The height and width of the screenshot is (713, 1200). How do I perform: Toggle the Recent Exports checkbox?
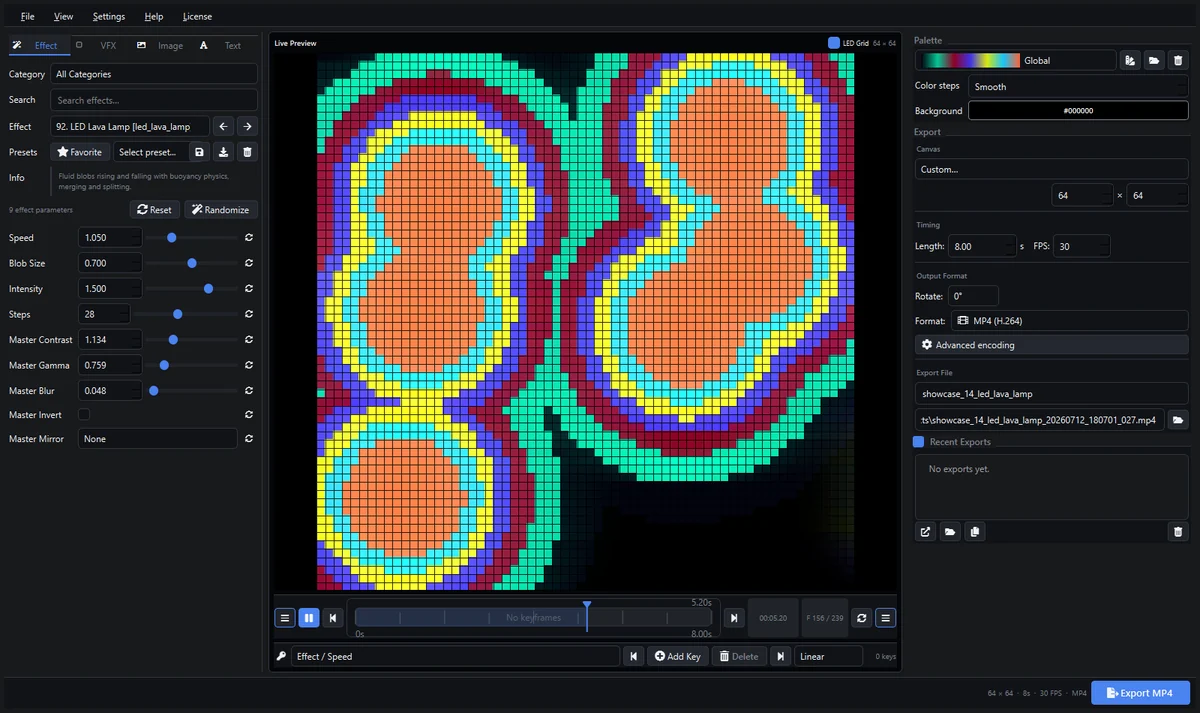(x=919, y=442)
